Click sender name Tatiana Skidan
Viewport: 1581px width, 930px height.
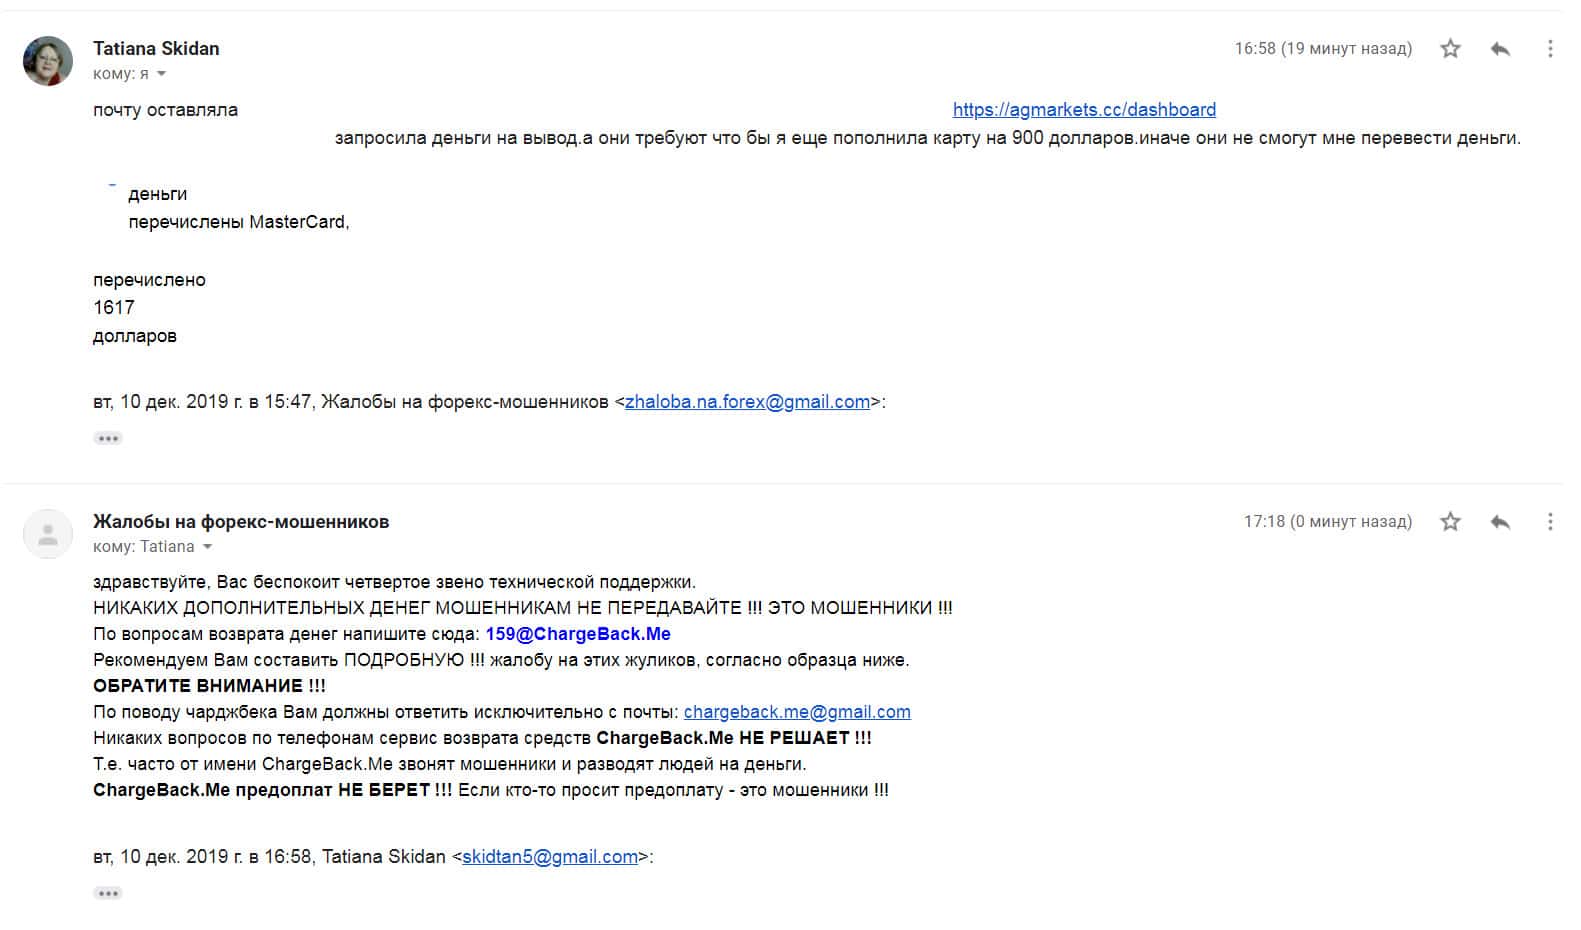(156, 48)
